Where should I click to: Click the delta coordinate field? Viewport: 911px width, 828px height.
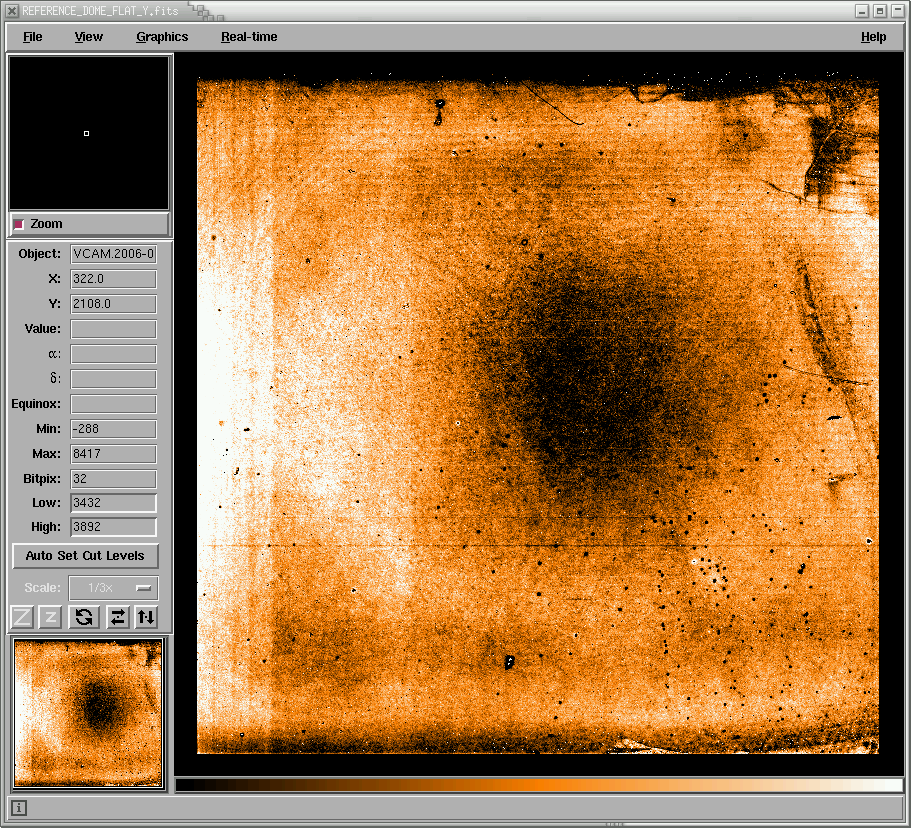click(113, 379)
